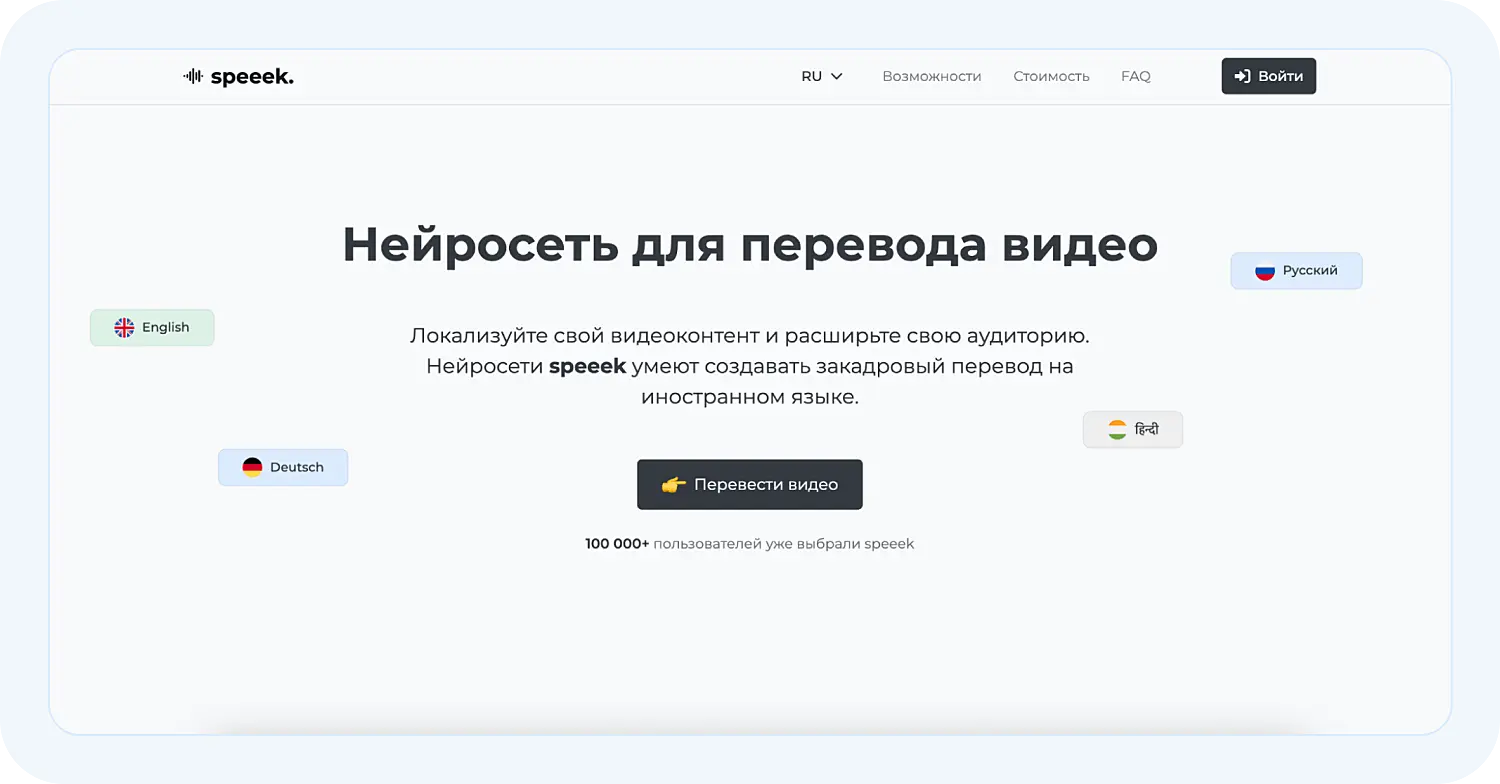
Task: Collapse the RU selector via its arrow
Action: (836, 76)
